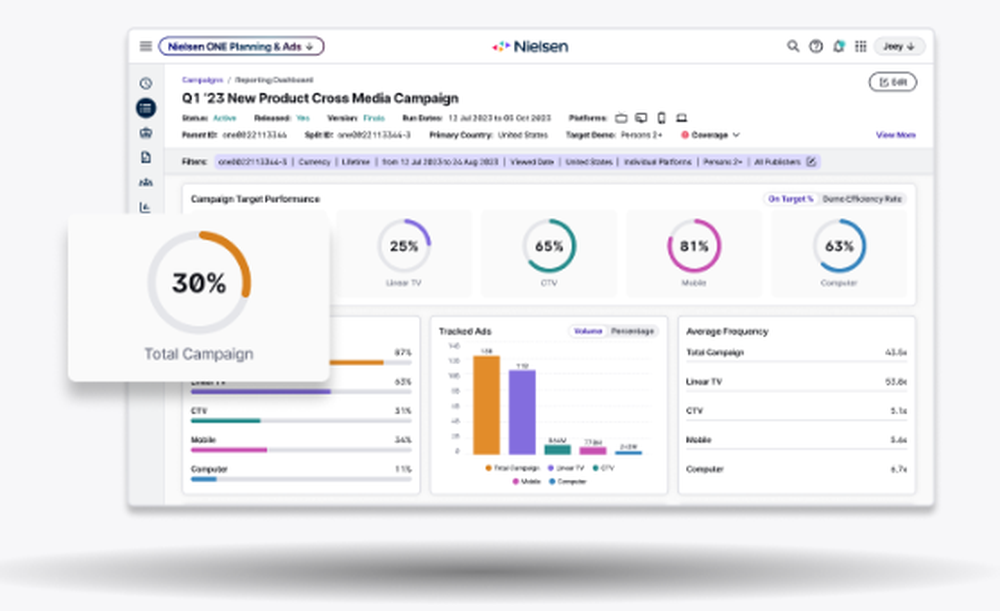1000x611 pixels.
Task: Click the Total Campaign legend swatch in Tracked Ads
Action: pos(489,468)
